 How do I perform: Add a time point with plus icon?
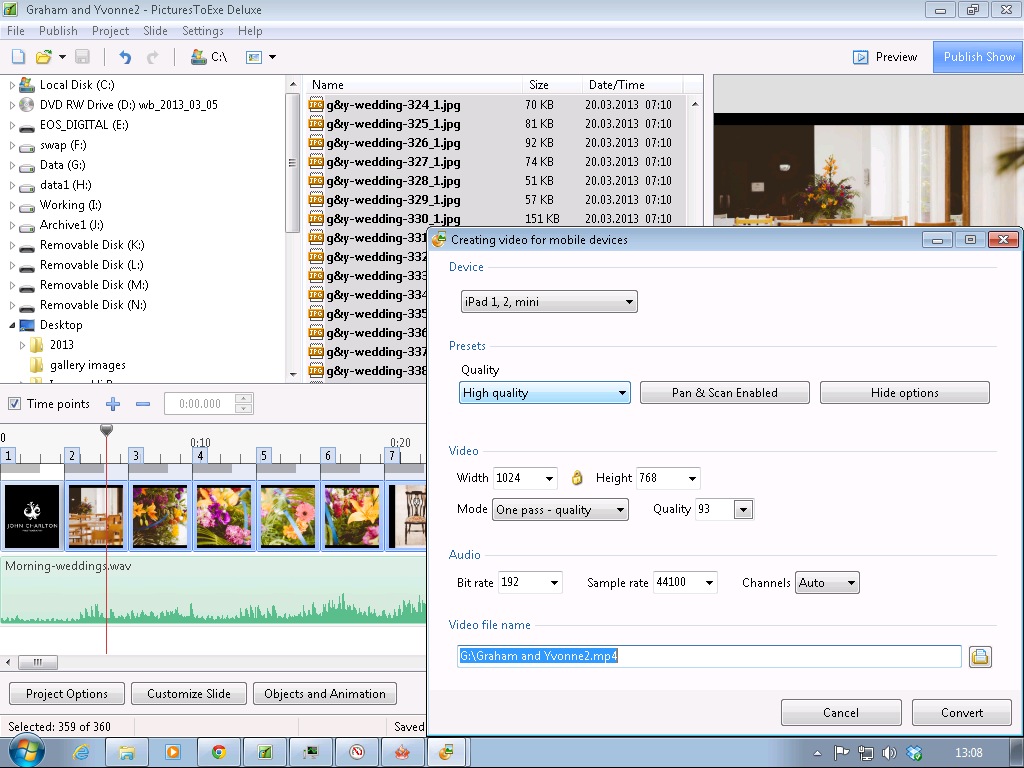pos(113,404)
